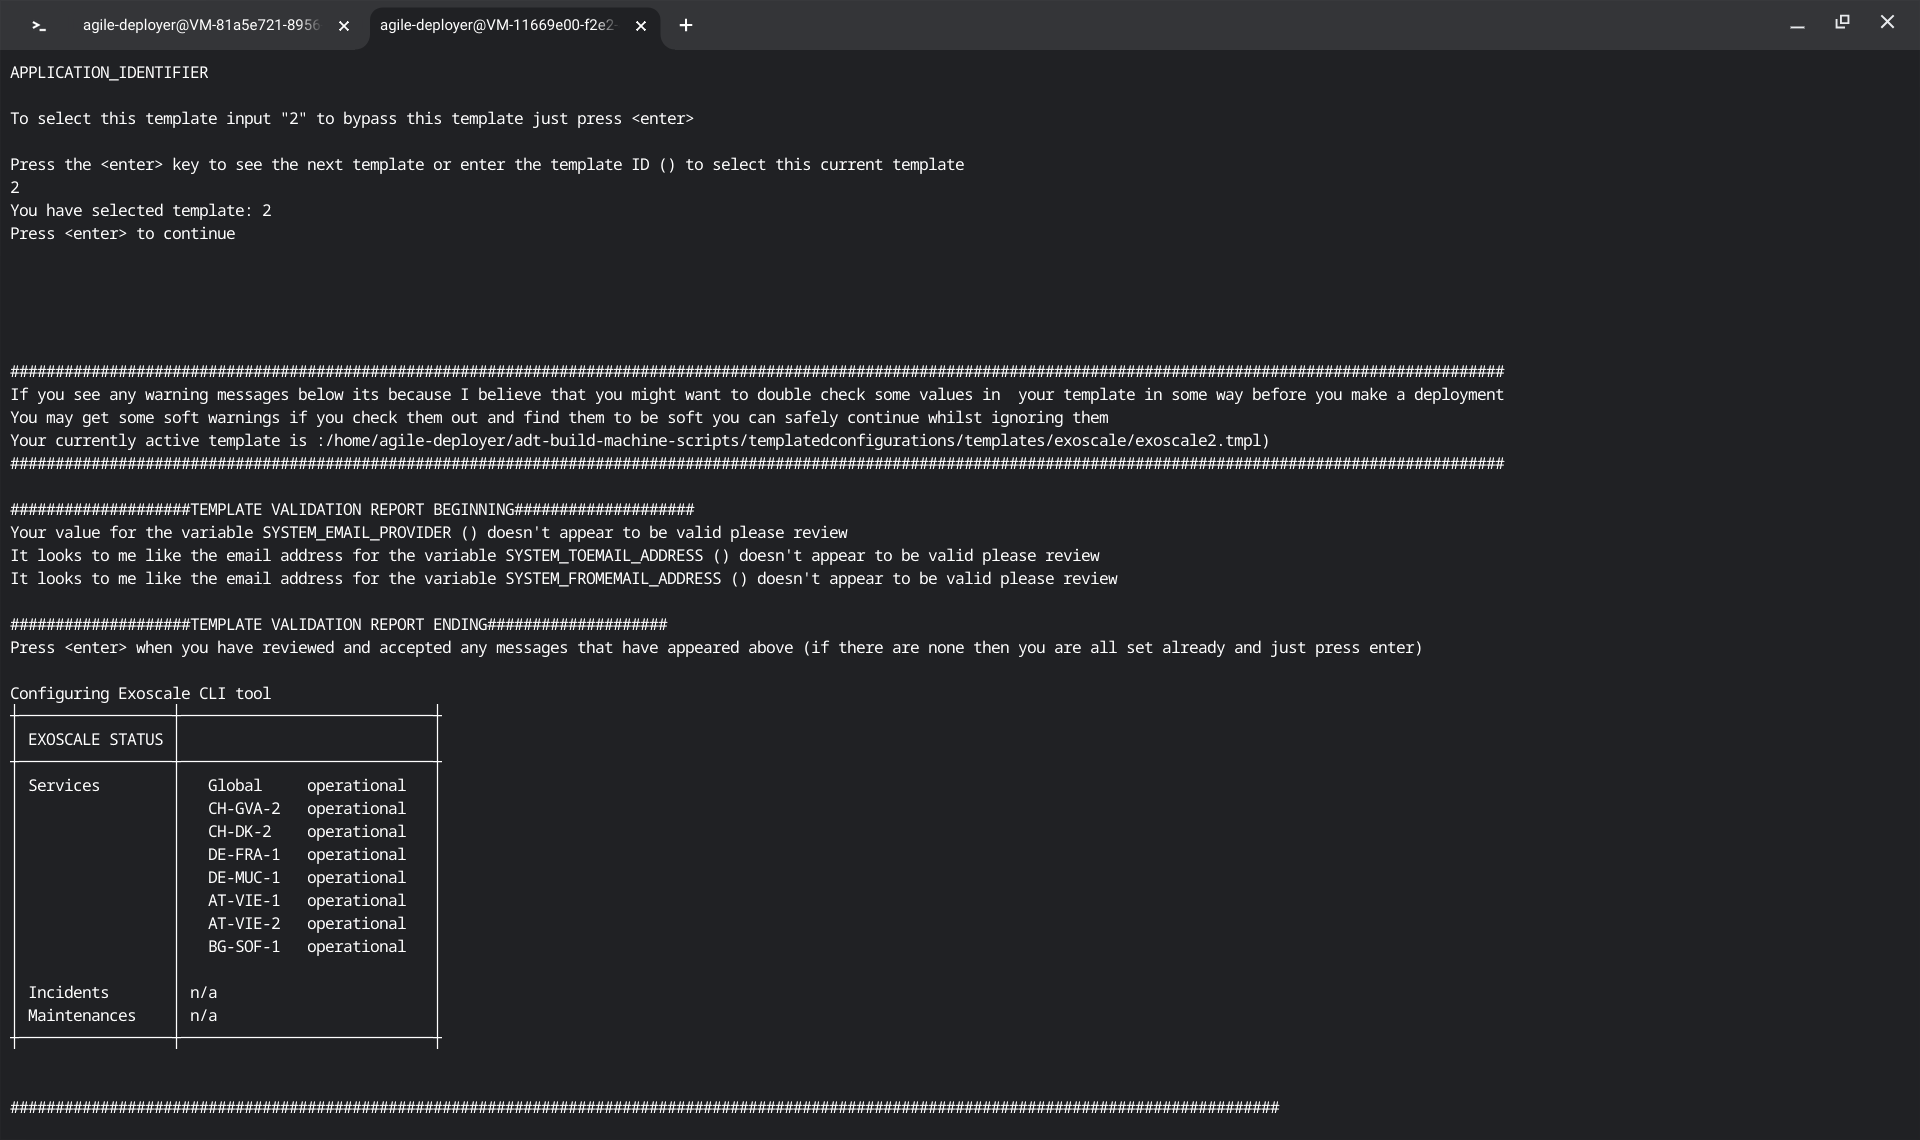Close the terminal window
Image resolution: width=1920 pixels, height=1140 pixels.
coord(1887,22)
